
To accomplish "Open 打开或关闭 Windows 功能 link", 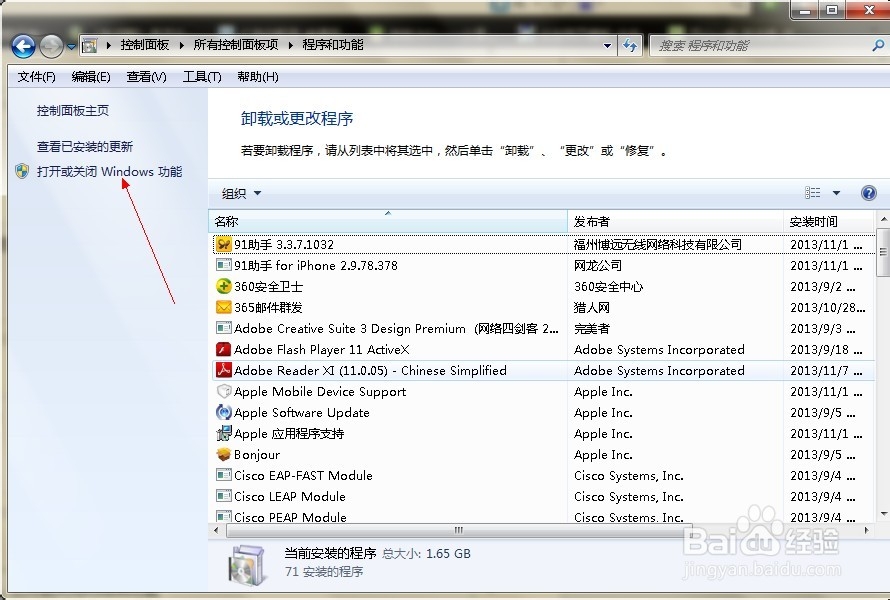I will click(x=110, y=171).
